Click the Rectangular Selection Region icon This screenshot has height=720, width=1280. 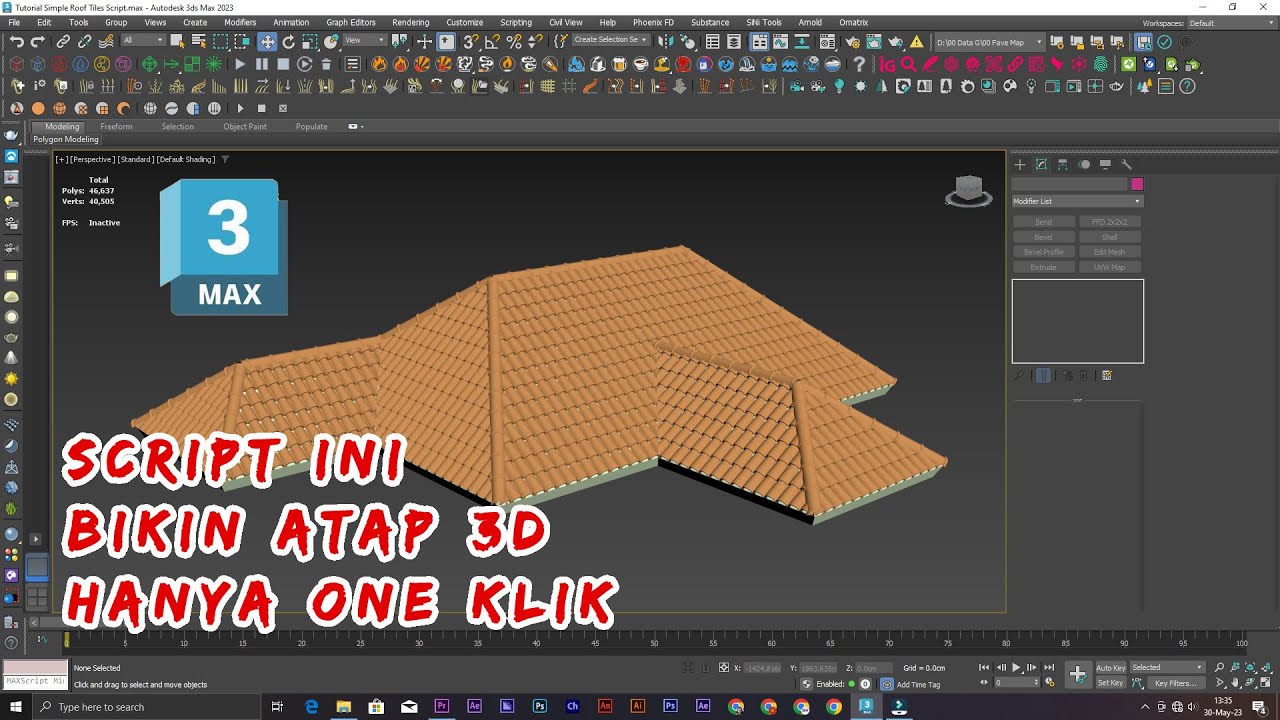220,42
